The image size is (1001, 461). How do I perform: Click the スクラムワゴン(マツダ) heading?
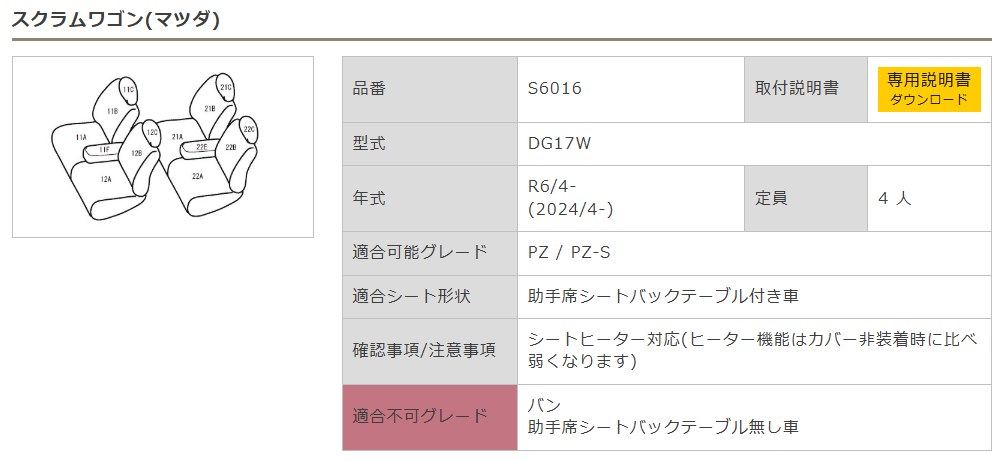pyautogui.click(x=116, y=19)
